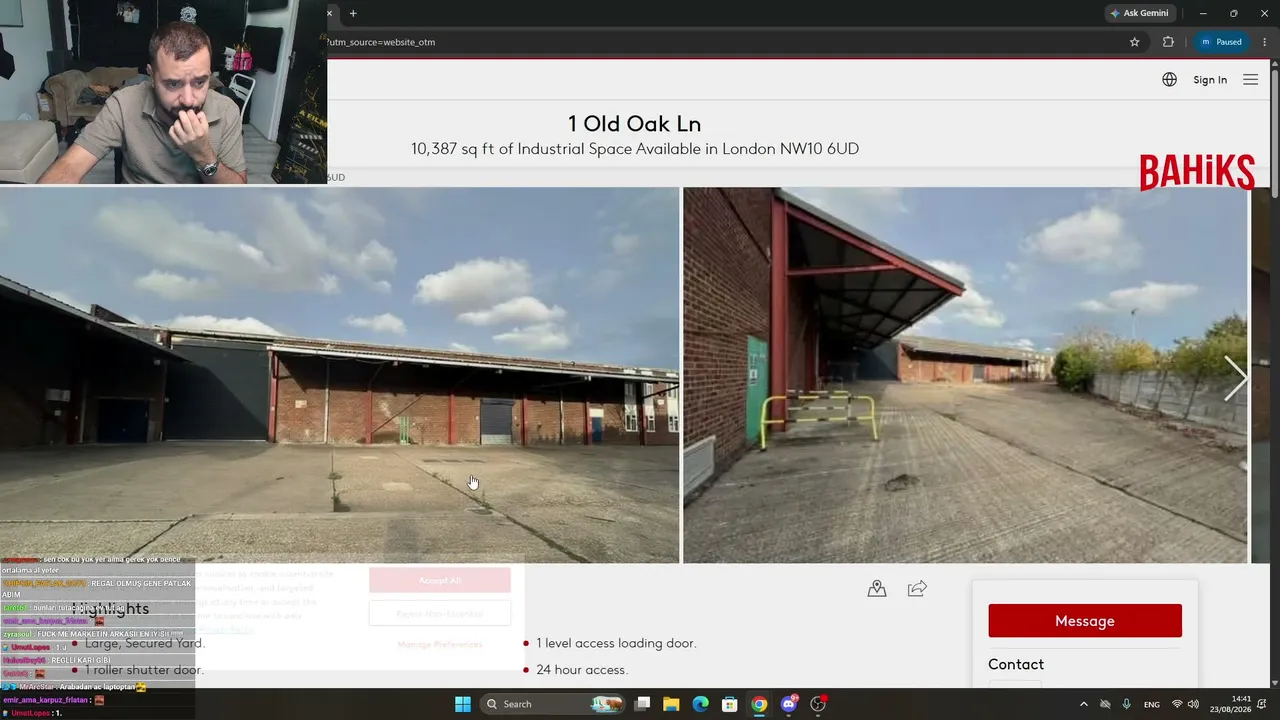Launch Microsoft Edge from the taskbar
The height and width of the screenshot is (720, 1280).
coord(700,704)
